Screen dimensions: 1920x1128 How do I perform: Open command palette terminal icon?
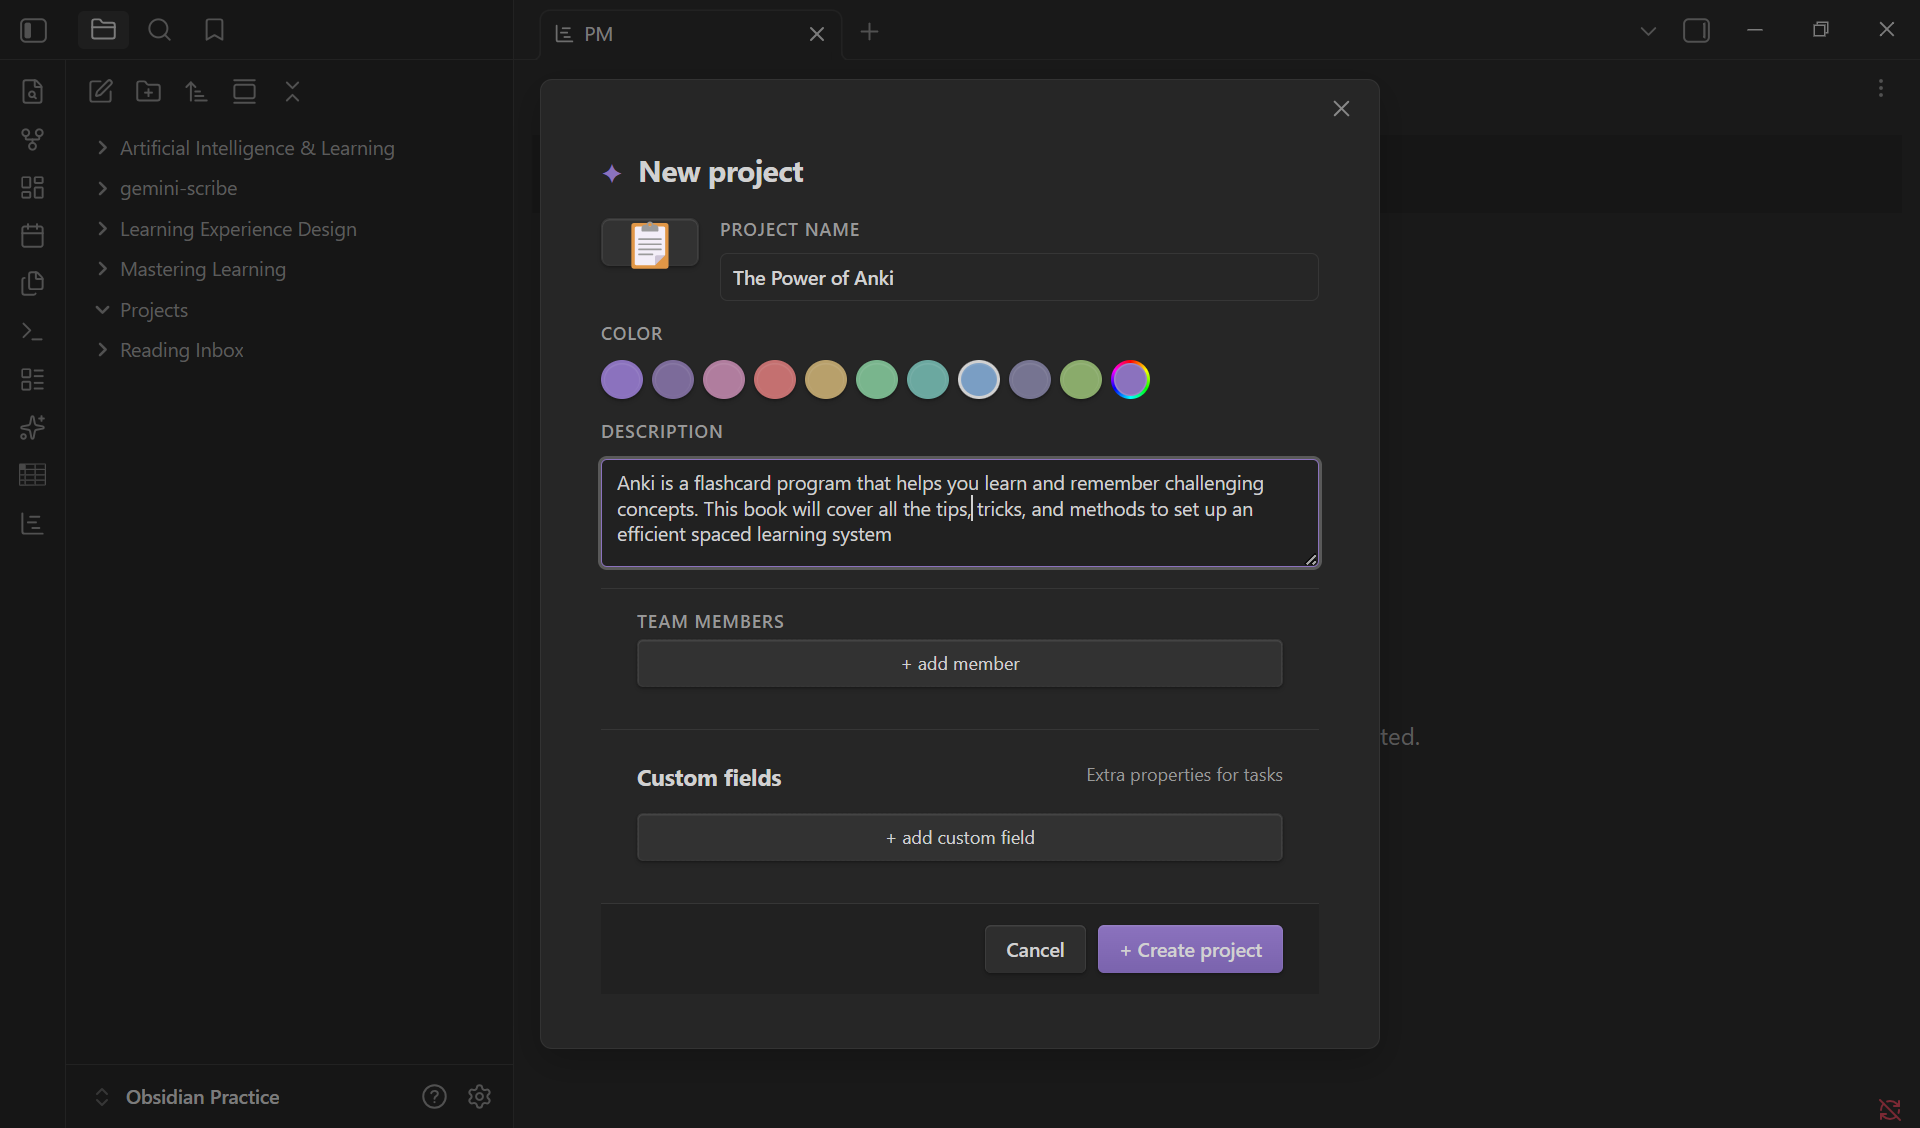click(x=33, y=331)
